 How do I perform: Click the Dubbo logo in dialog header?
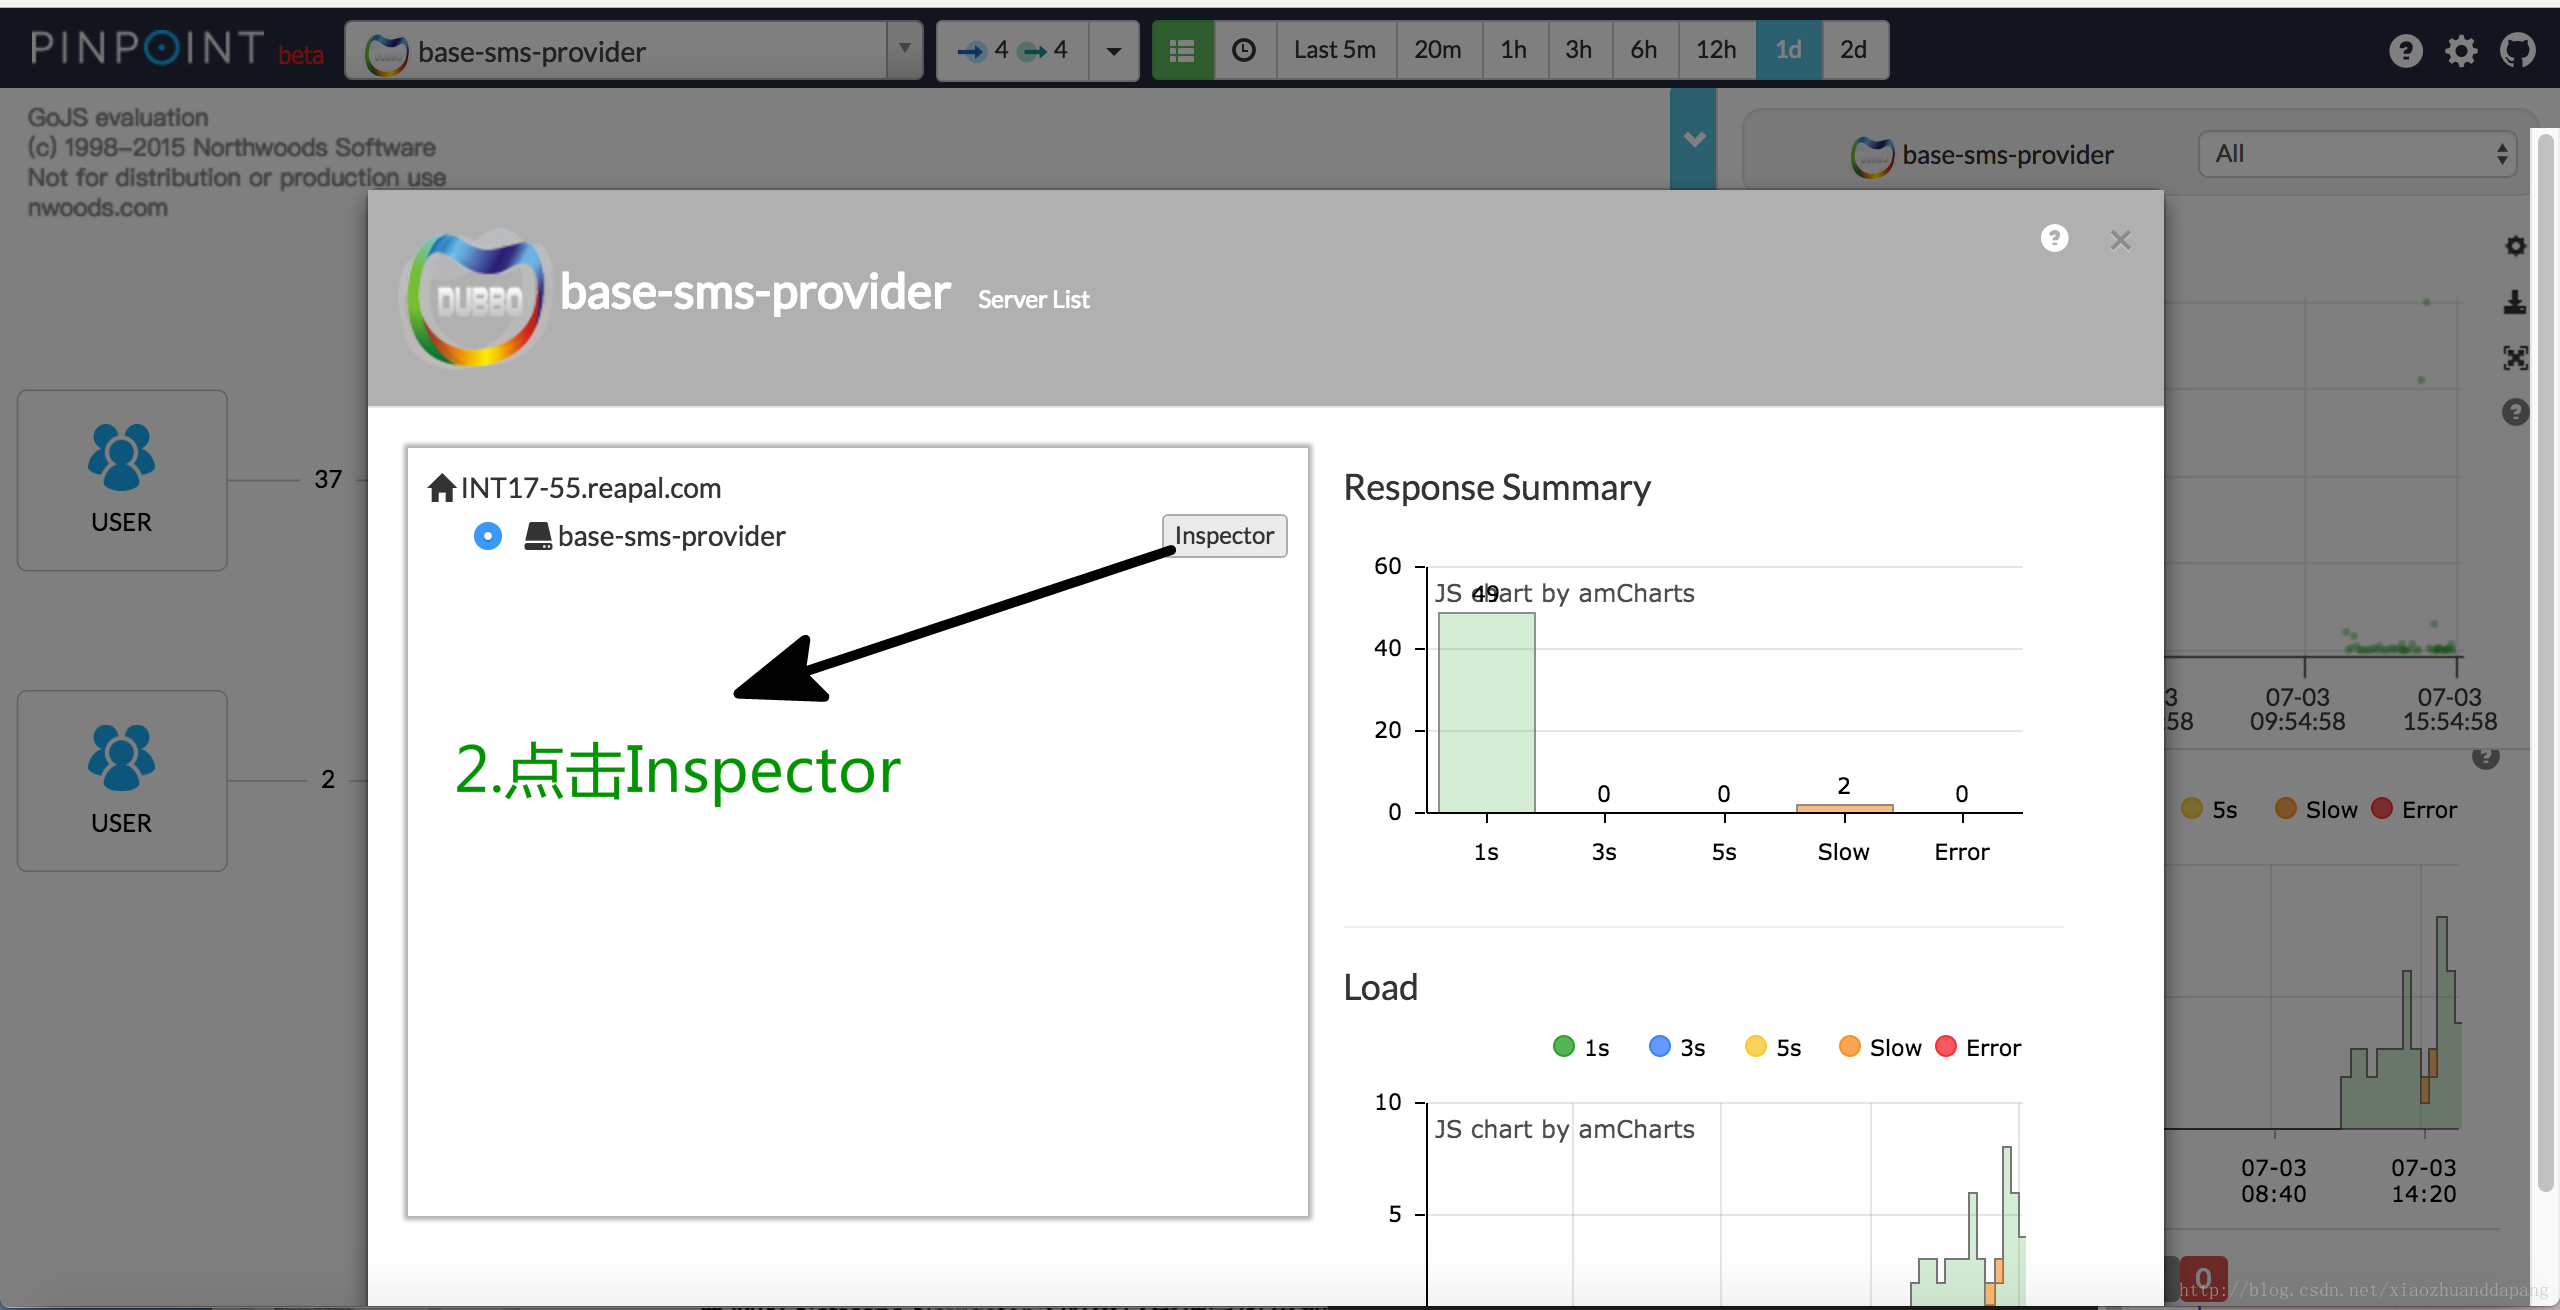477,298
